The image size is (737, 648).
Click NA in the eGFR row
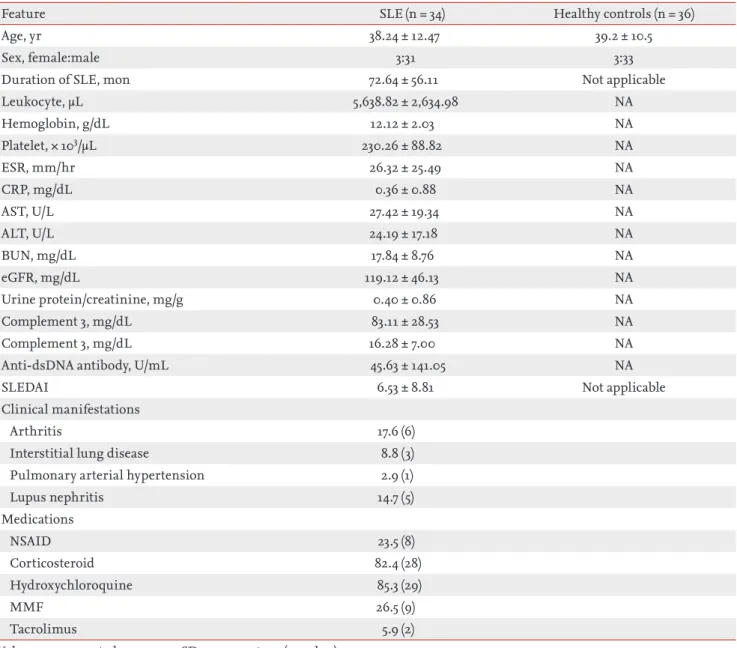[624, 278]
